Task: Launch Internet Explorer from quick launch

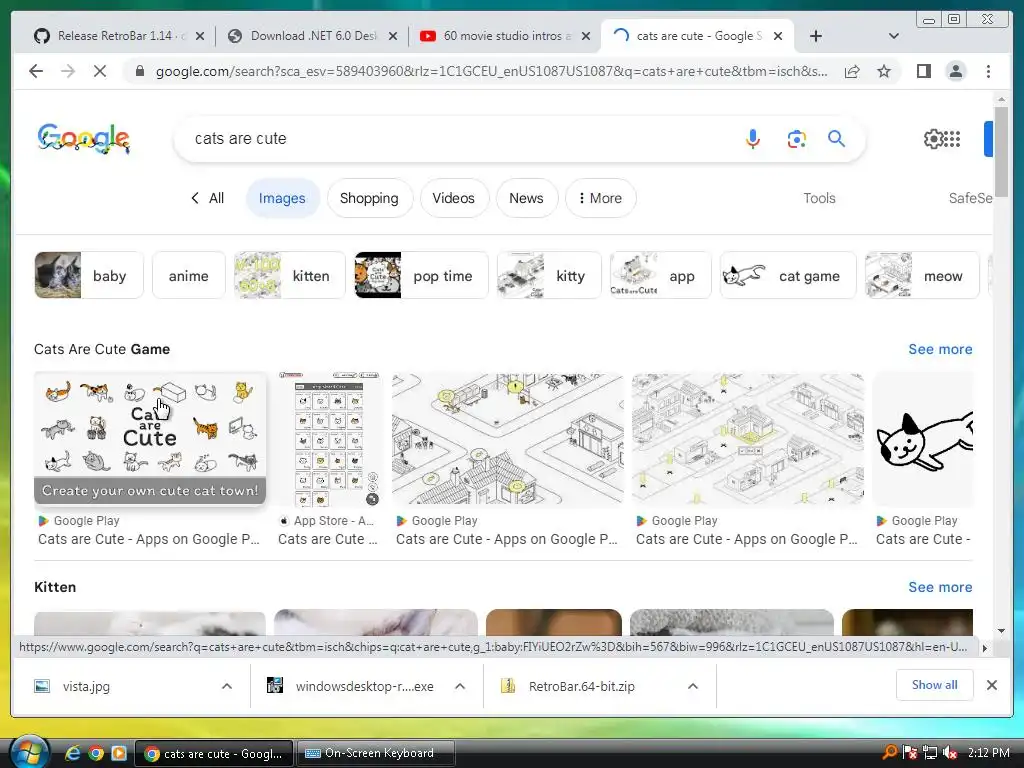Action: coord(72,754)
